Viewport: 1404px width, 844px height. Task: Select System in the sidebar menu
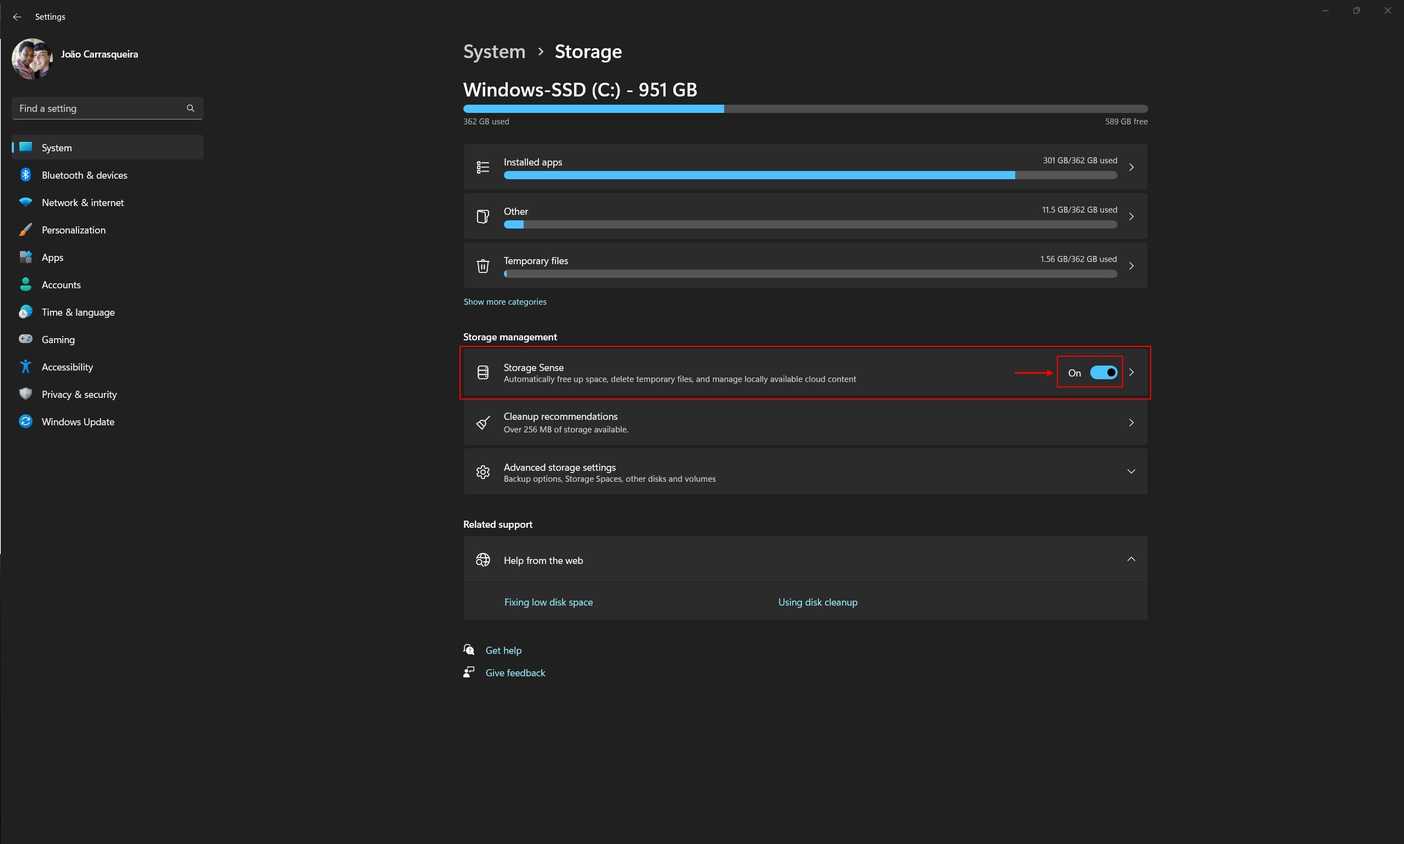(x=107, y=148)
